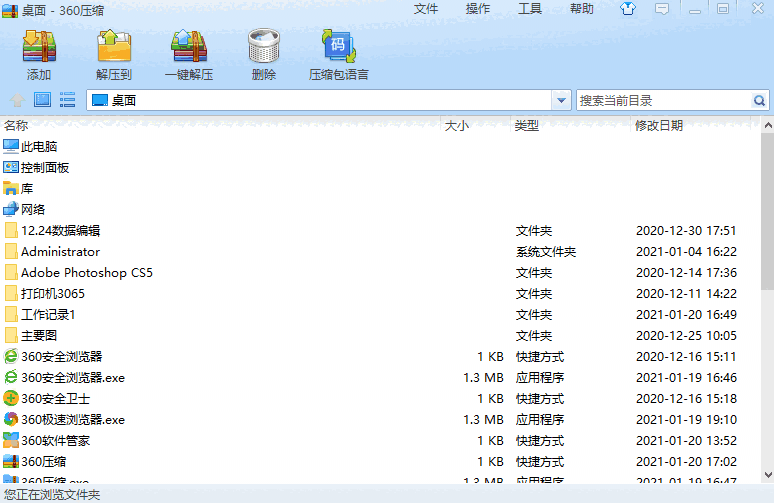774x503 pixels.
Task: Select the Administrator folder icon
Action: click(x=11, y=251)
